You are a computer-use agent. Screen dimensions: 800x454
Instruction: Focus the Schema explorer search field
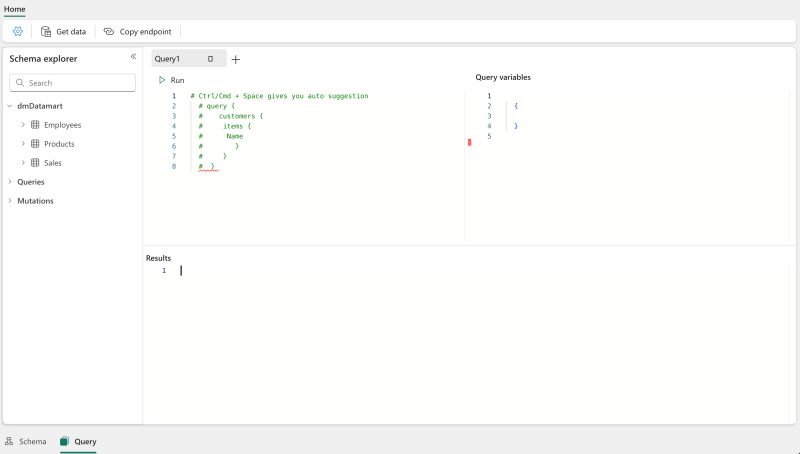pyautogui.click(x=72, y=83)
